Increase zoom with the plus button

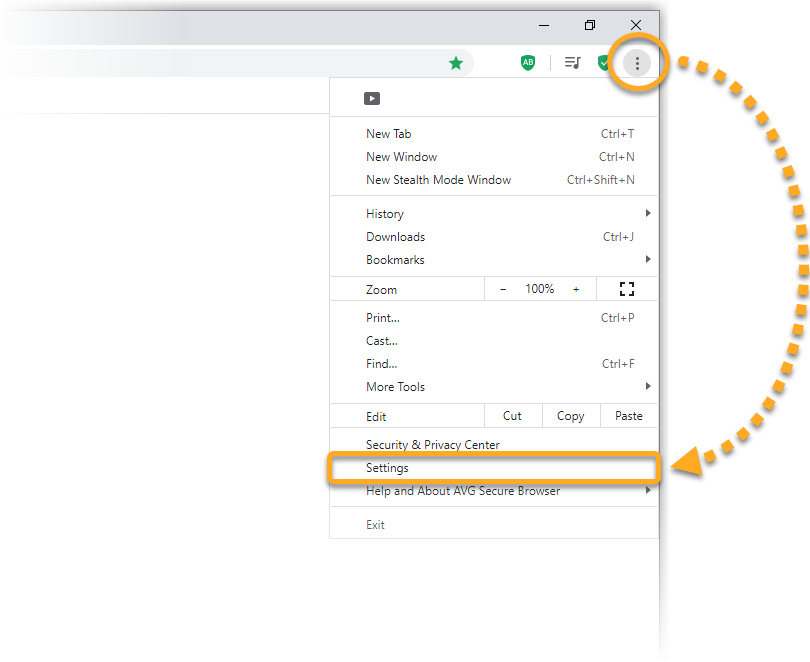pos(576,289)
